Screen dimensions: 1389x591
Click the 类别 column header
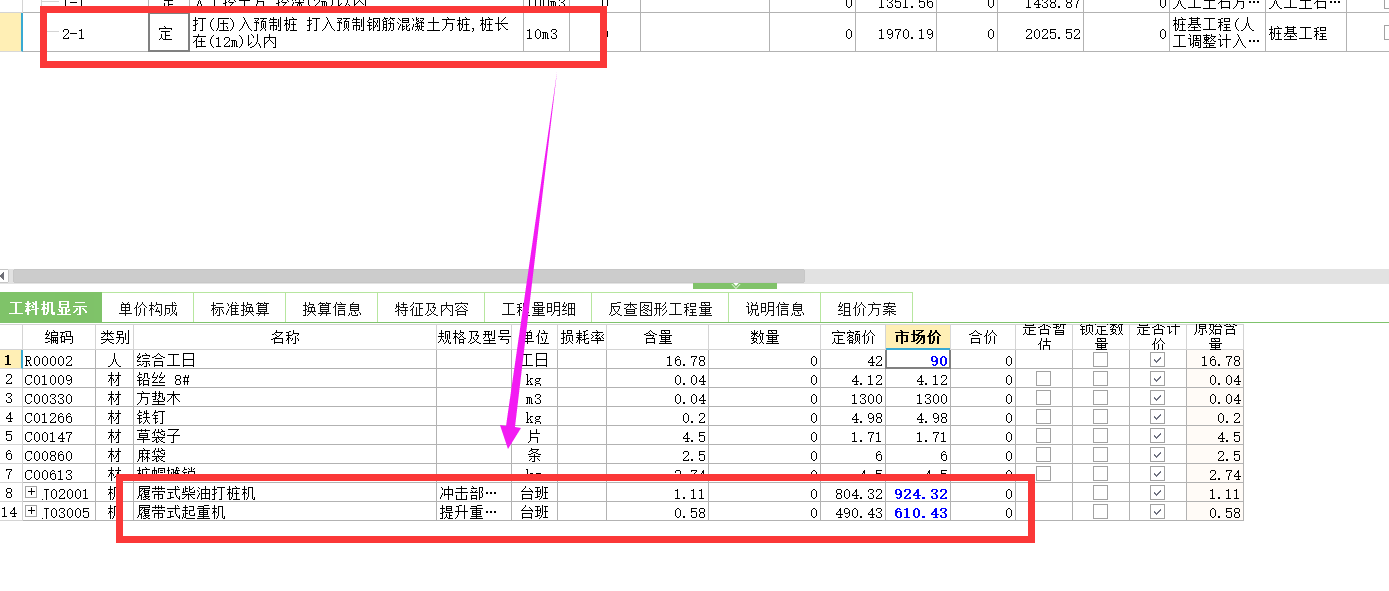pyautogui.click(x=115, y=337)
